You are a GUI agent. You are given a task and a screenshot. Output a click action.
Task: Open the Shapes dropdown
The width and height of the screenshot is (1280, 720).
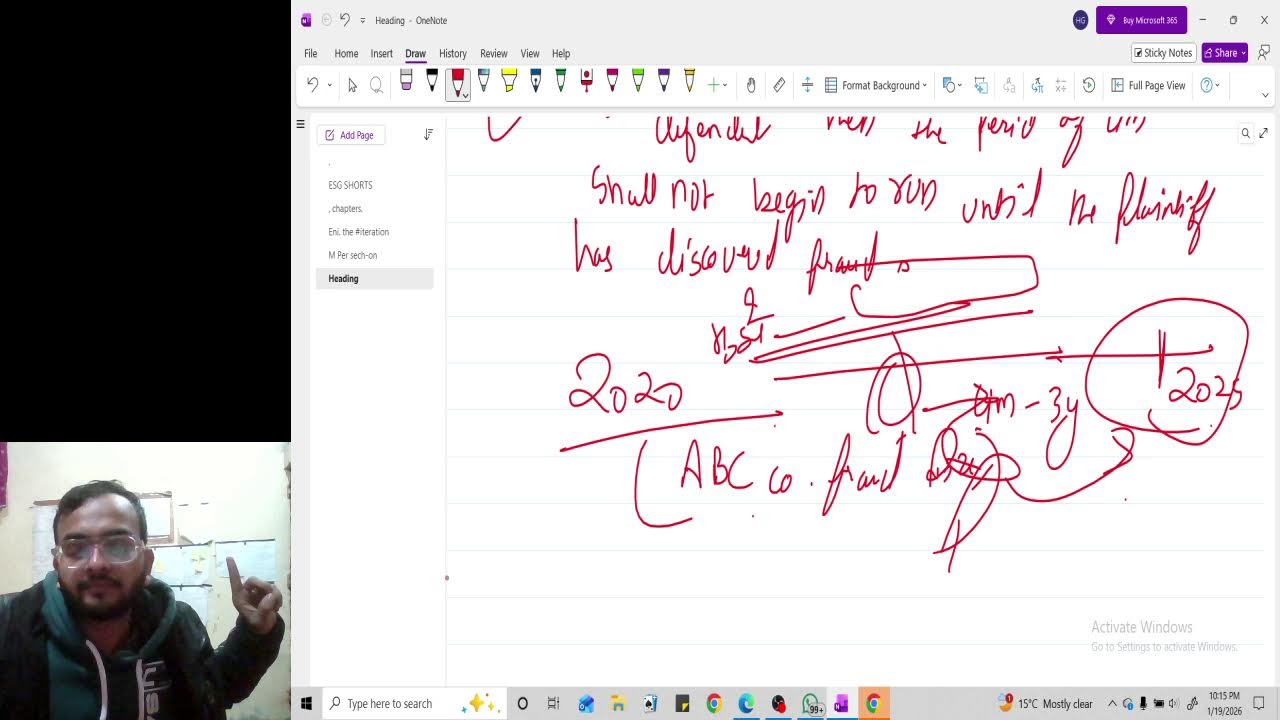[x=952, y=85]
